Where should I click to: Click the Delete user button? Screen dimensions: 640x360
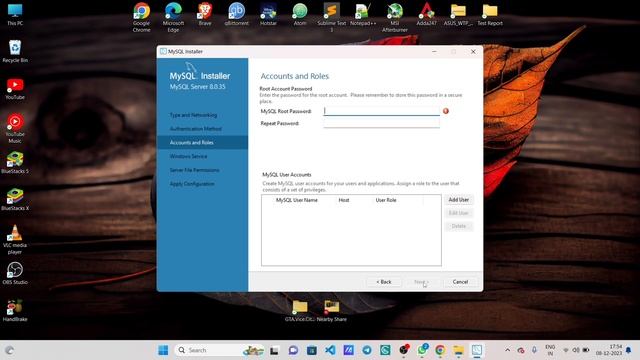(459, 226)
